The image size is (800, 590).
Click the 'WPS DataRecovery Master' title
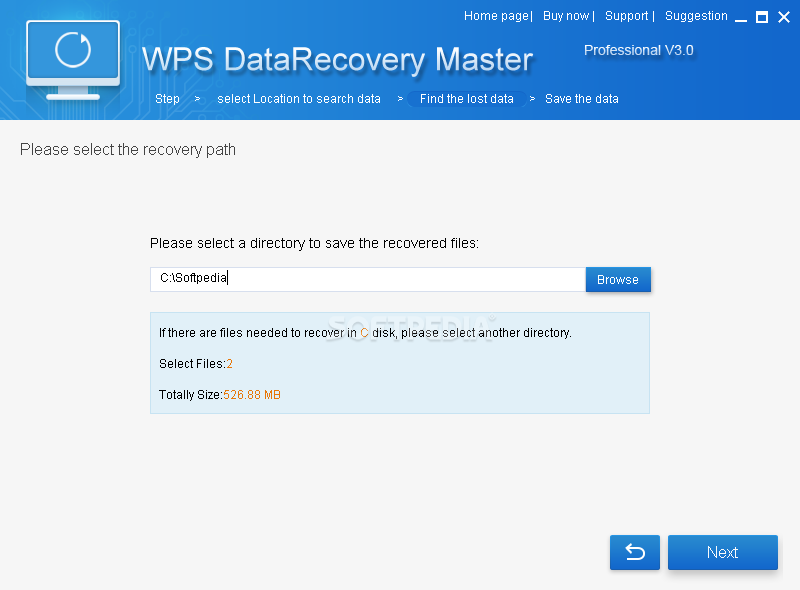337,60
